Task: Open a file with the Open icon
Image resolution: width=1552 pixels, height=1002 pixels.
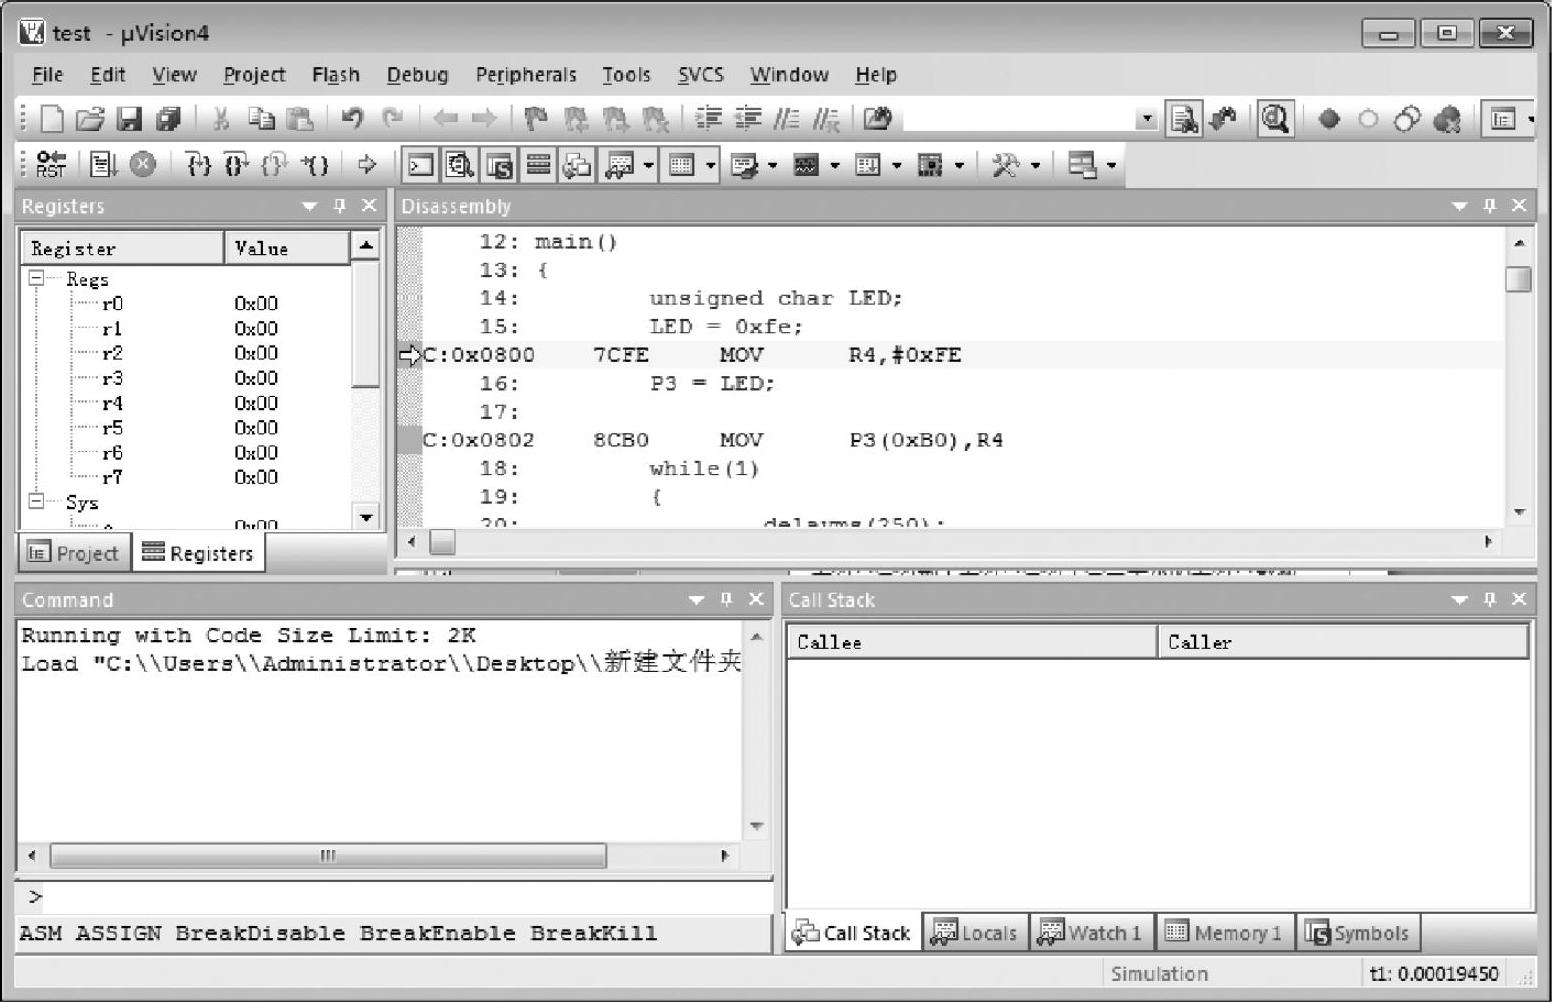Action: 90,119
